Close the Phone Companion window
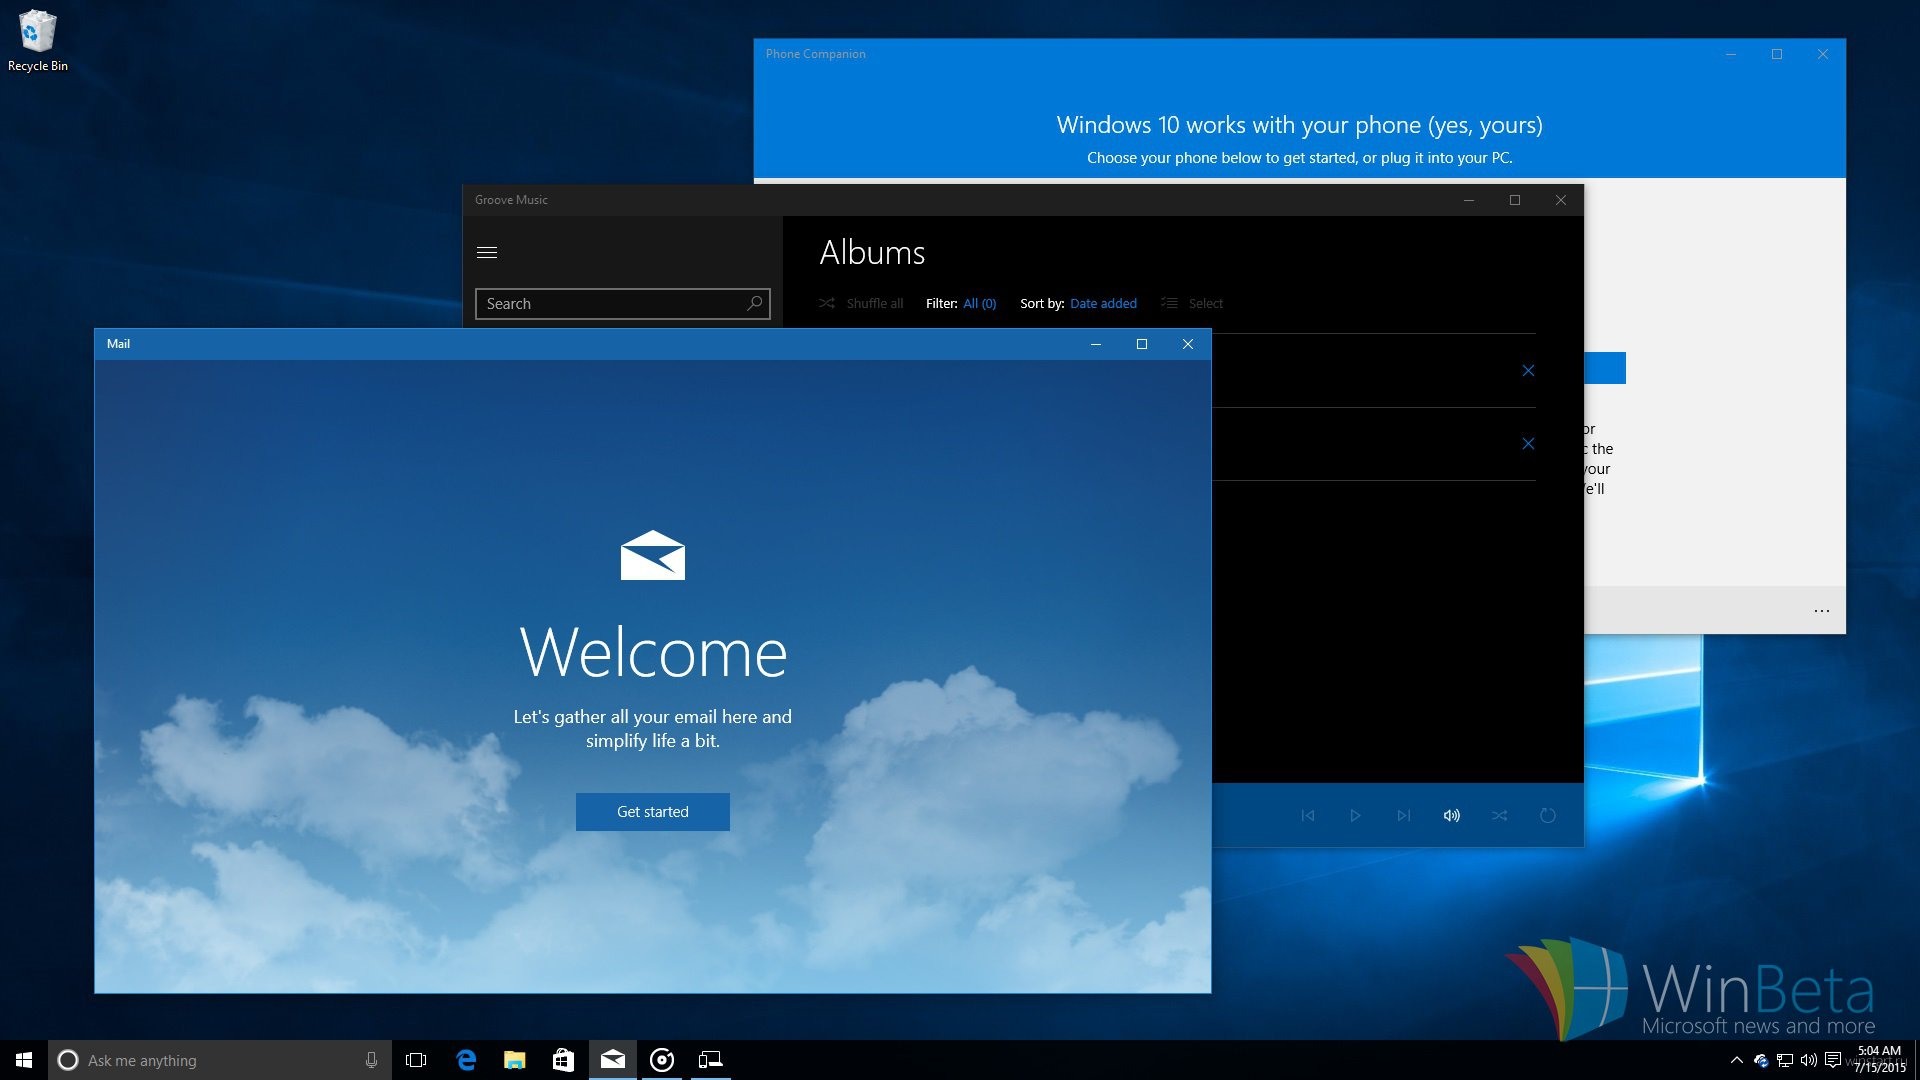The height and width of the screenshot is (1080, 1920). (x=1823, y=54)
